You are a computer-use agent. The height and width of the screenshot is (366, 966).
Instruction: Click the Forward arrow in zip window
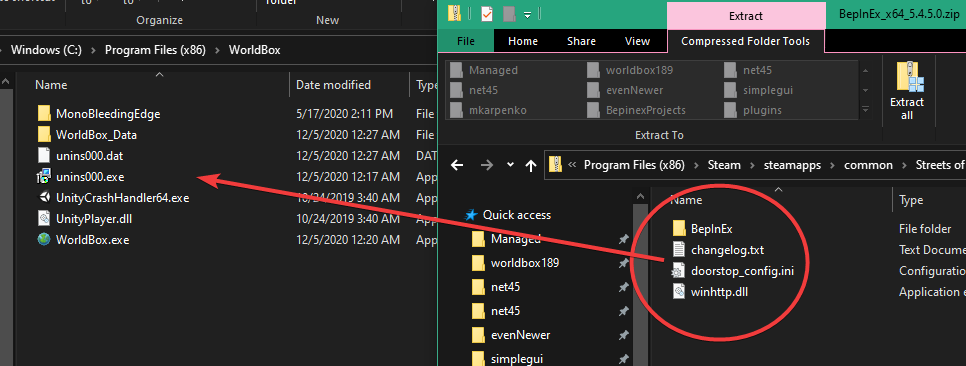click(487, 165)
